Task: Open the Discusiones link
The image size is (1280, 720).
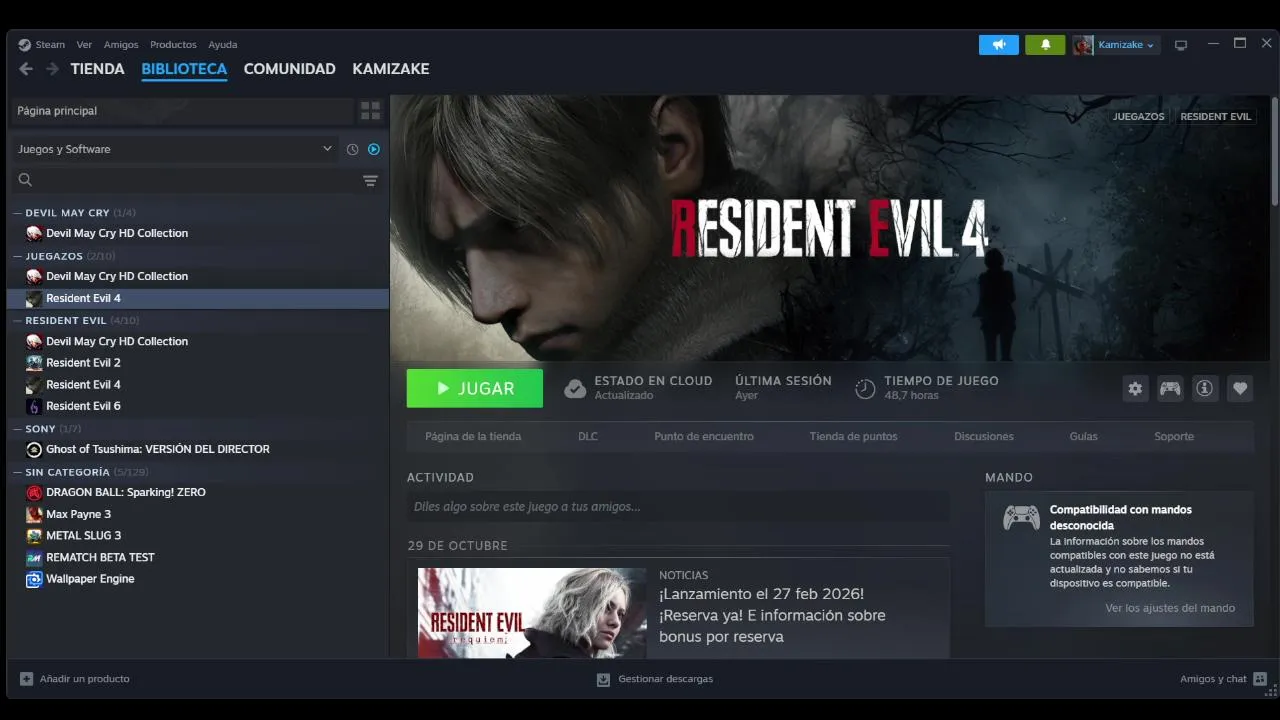Action: [x=984, y=437]
